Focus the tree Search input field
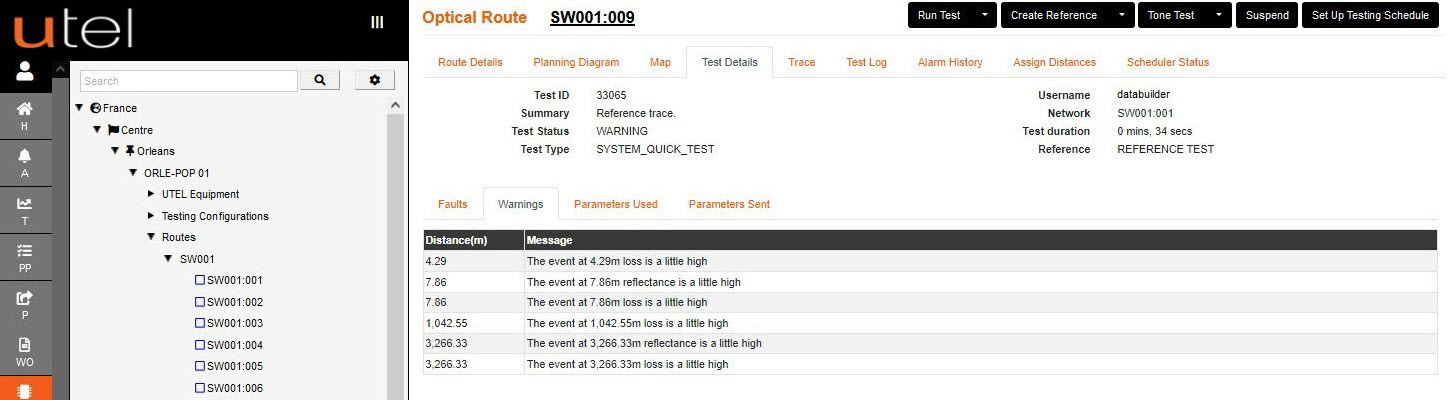 click(188, 81)
